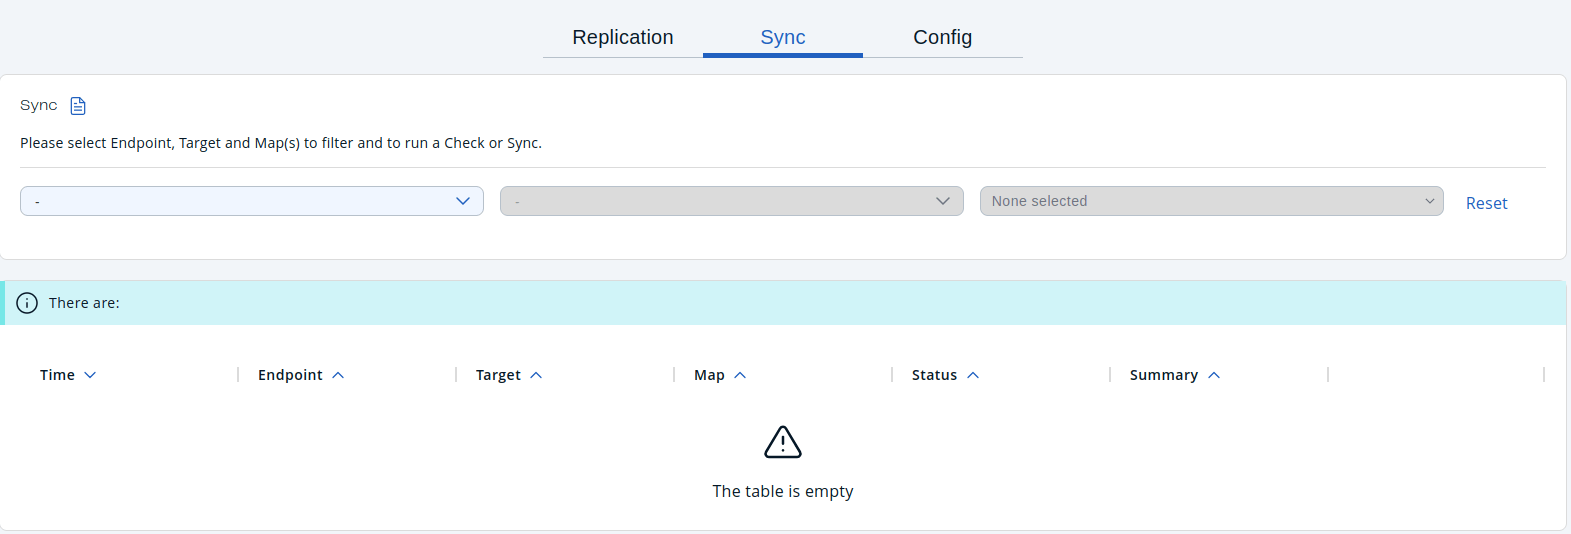Click the Status column sort arrow

(973, 375)
